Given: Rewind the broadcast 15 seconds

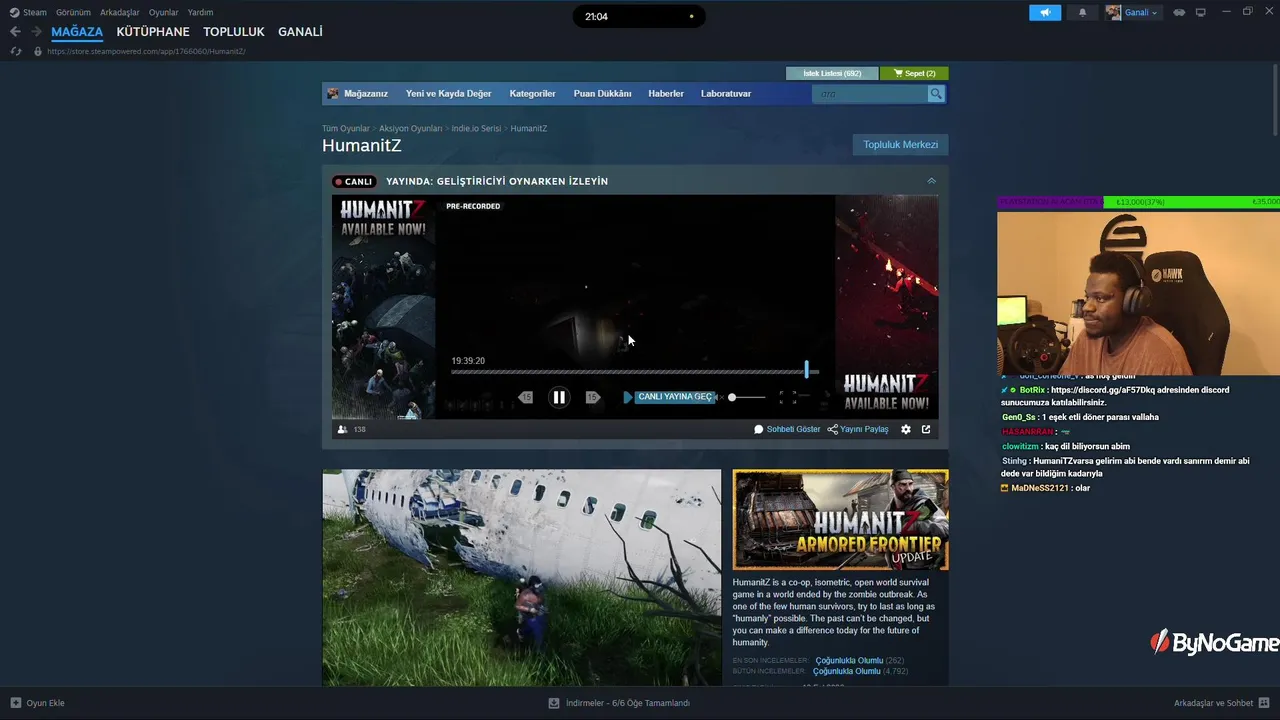Looking at the screenshot, I should [x=526, y=397].
